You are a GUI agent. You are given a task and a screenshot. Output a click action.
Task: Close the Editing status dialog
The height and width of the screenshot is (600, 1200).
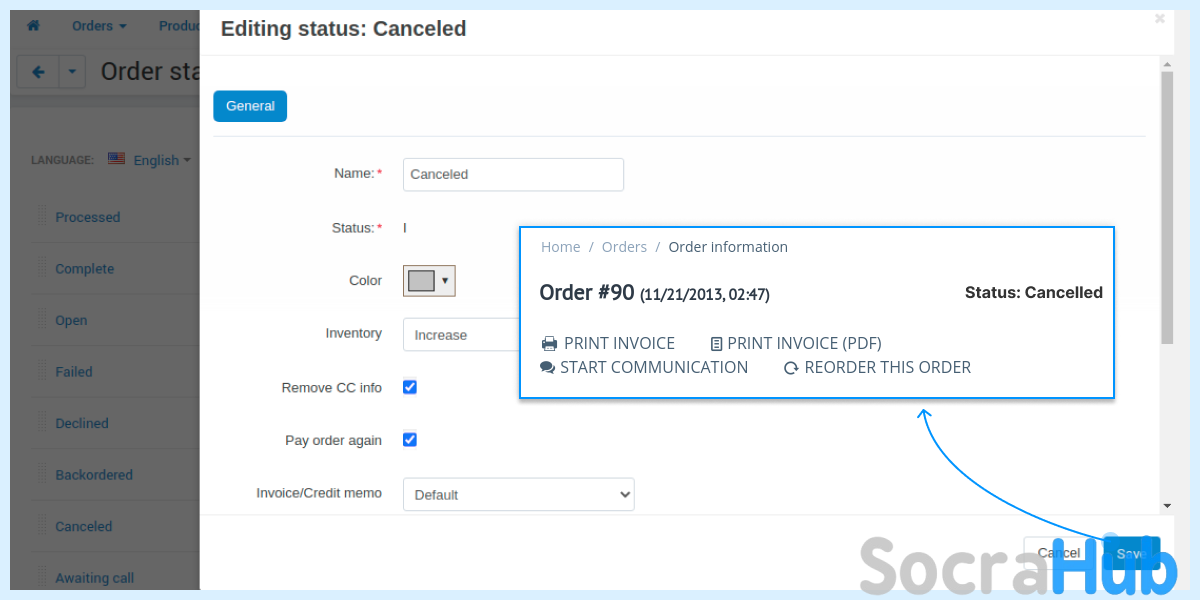tap(1159, 18)
